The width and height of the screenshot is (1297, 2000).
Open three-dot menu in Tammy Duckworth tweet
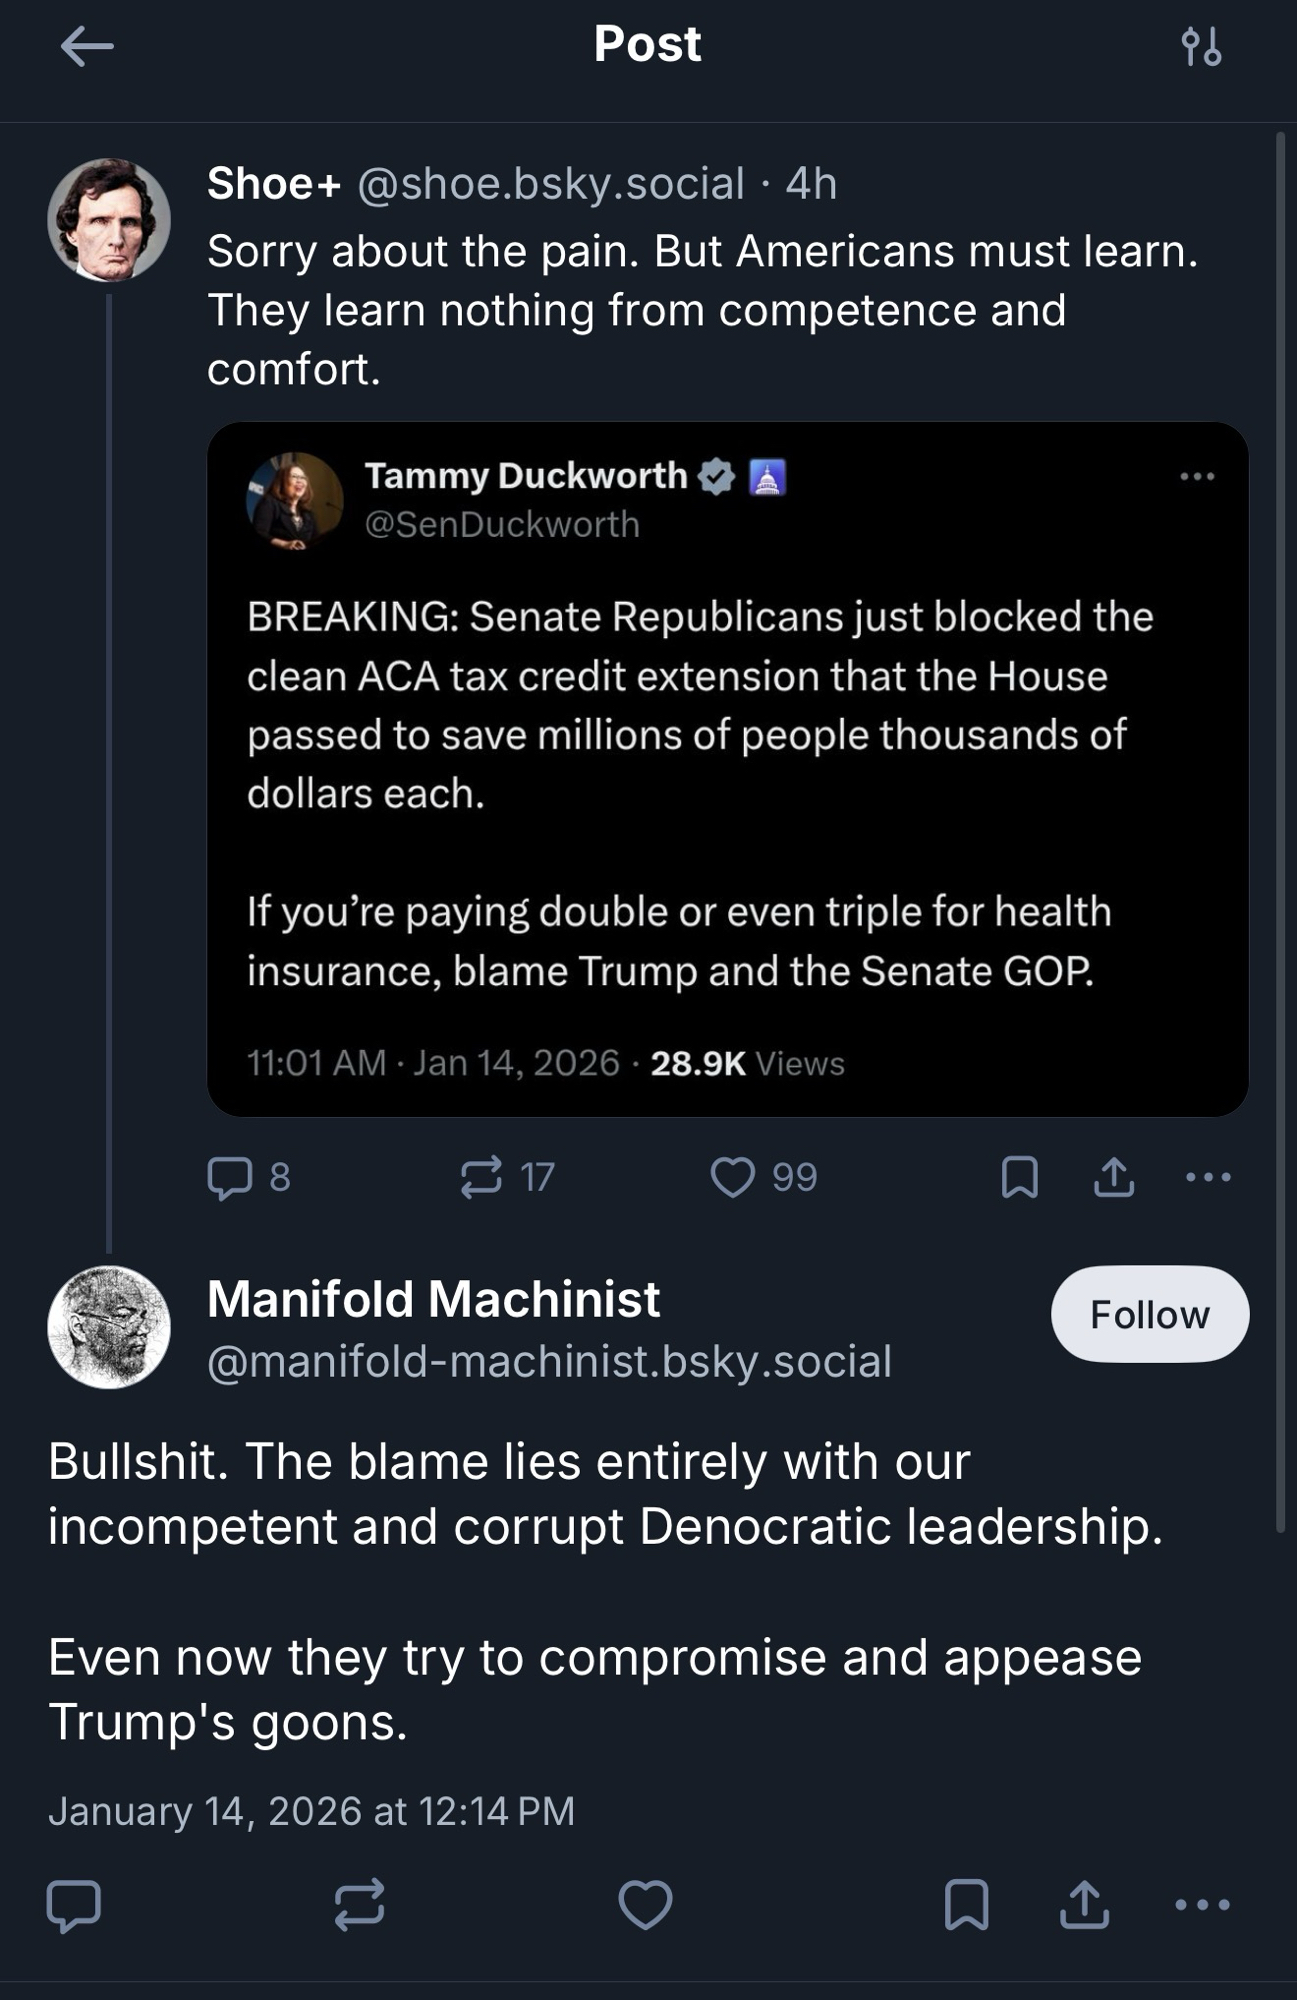coord(1197,476)
